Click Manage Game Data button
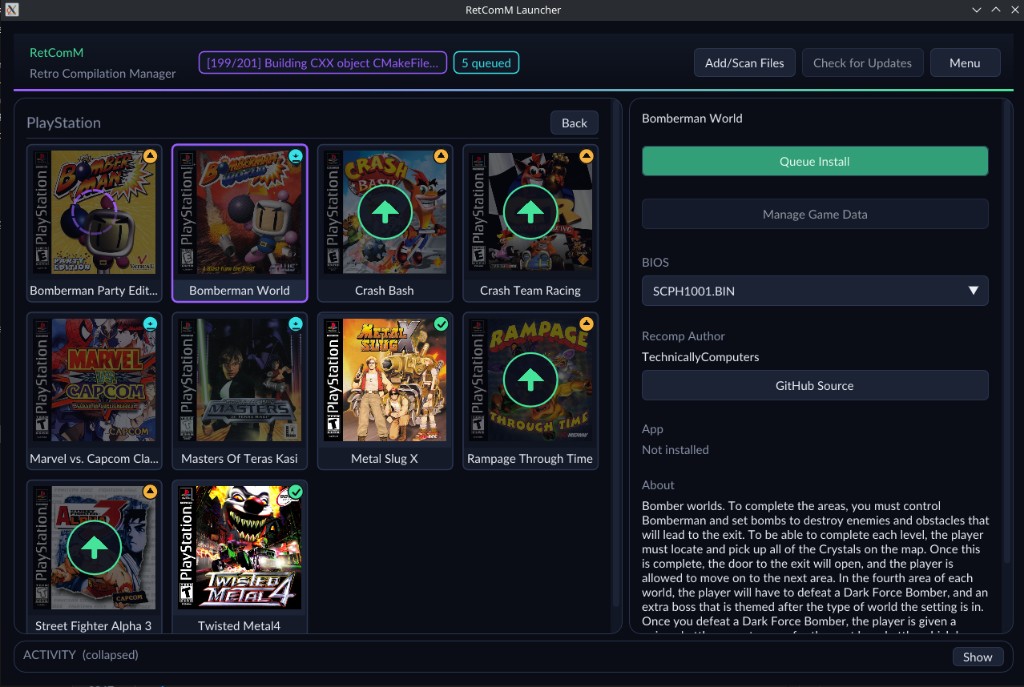The image size is (1024, 687). (x=814, y=214)
